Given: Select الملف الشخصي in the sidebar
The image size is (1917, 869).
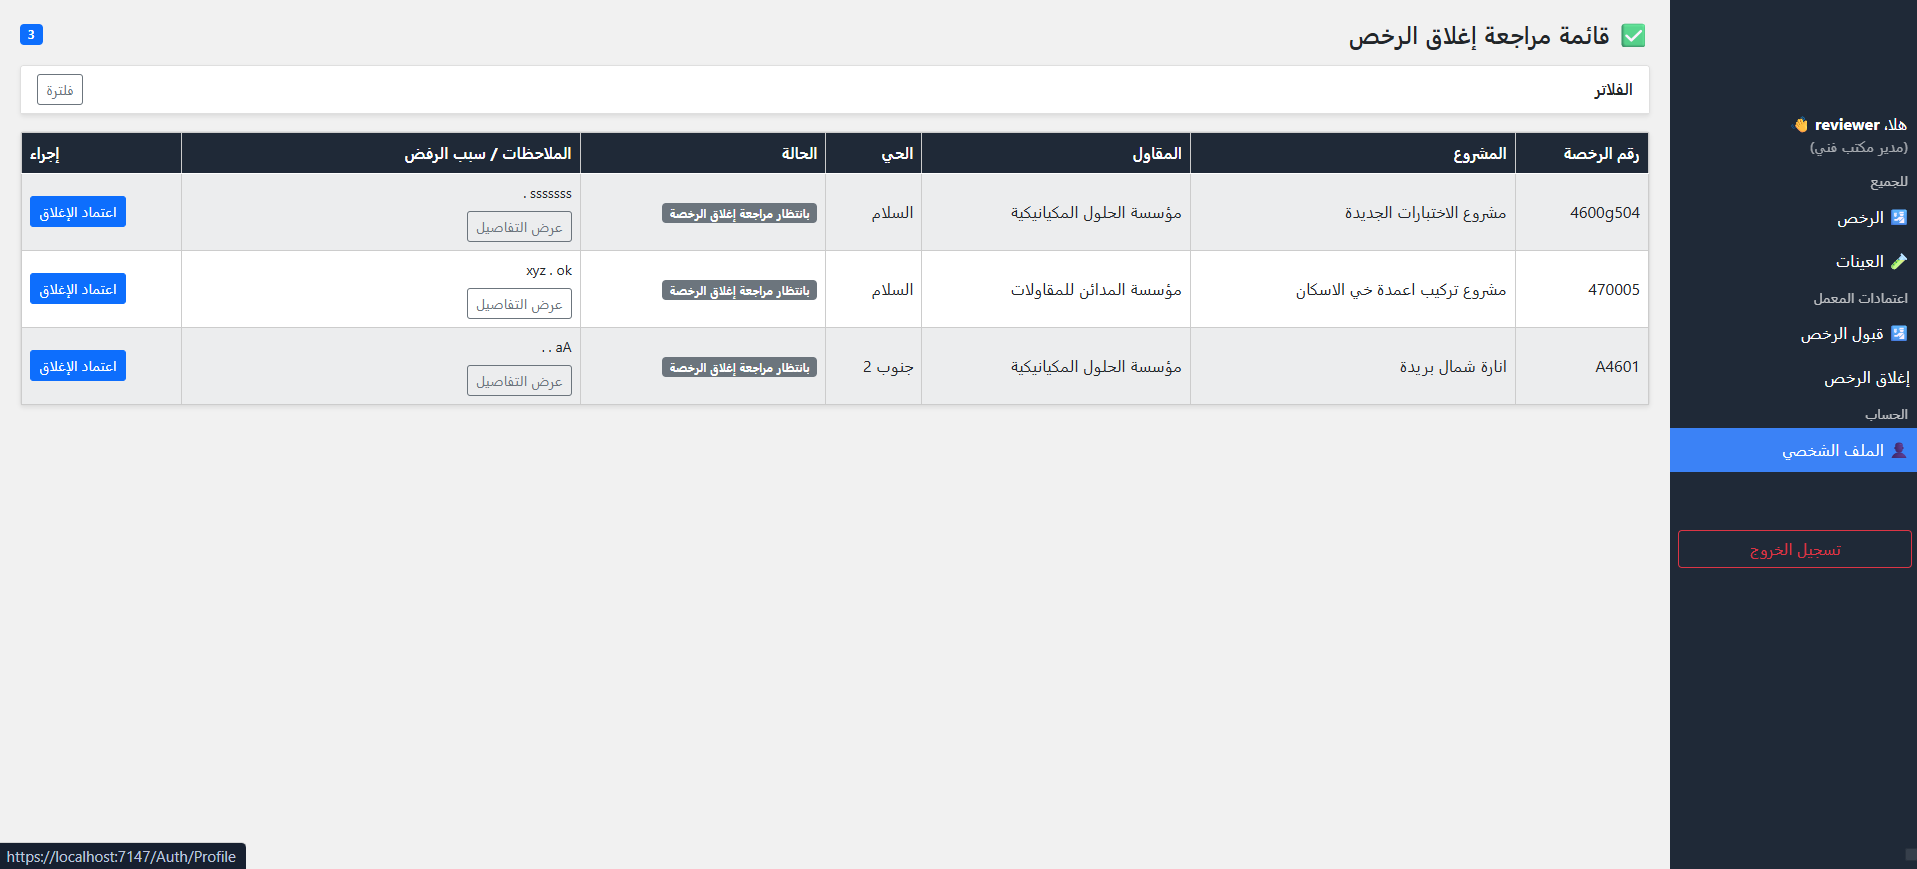Looking at the screenshot, I should (x=1793, y=450).
